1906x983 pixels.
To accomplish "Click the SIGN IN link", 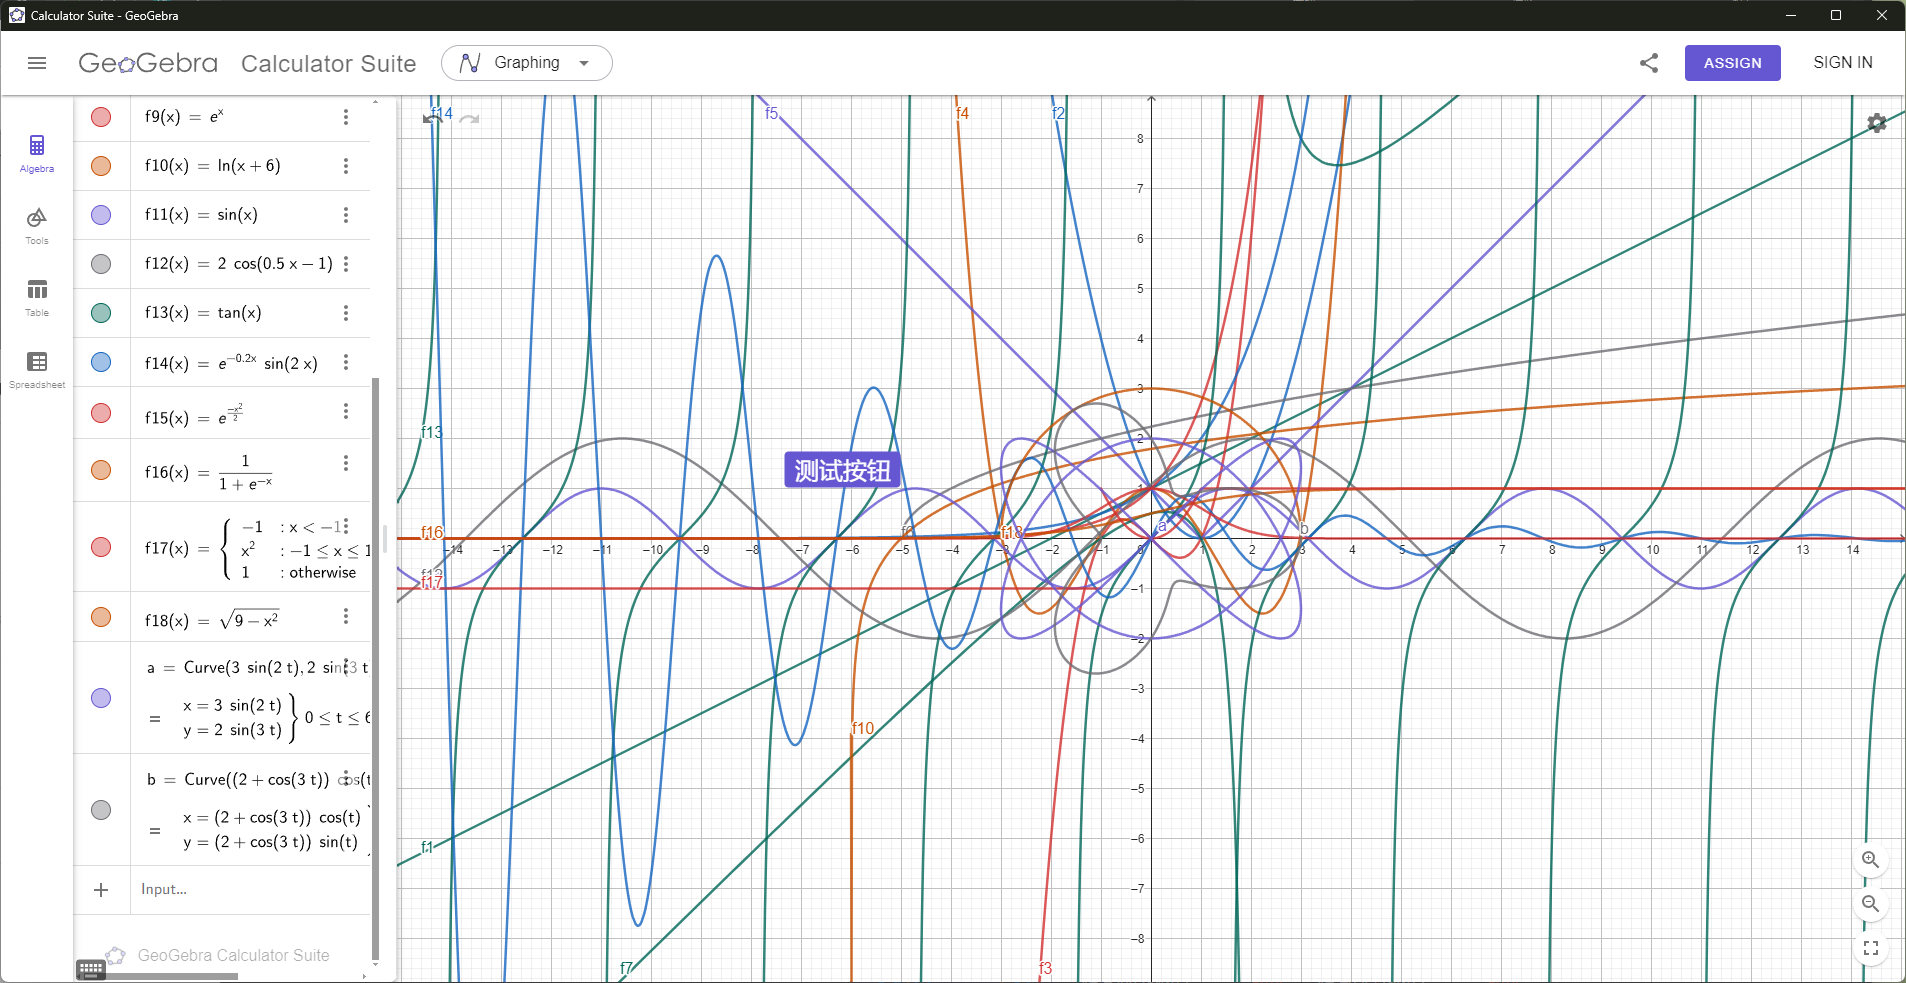I will coord(1843,63).
